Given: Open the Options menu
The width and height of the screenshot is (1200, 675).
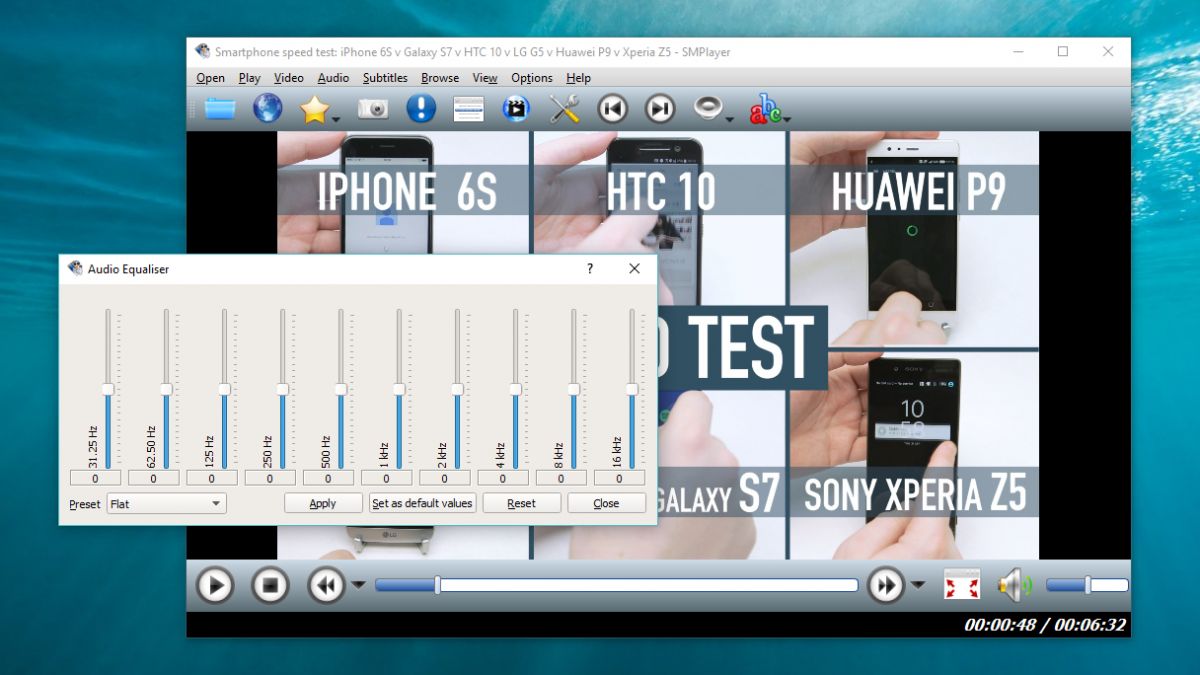Looking at the screenshot, I should coord(532,78).
